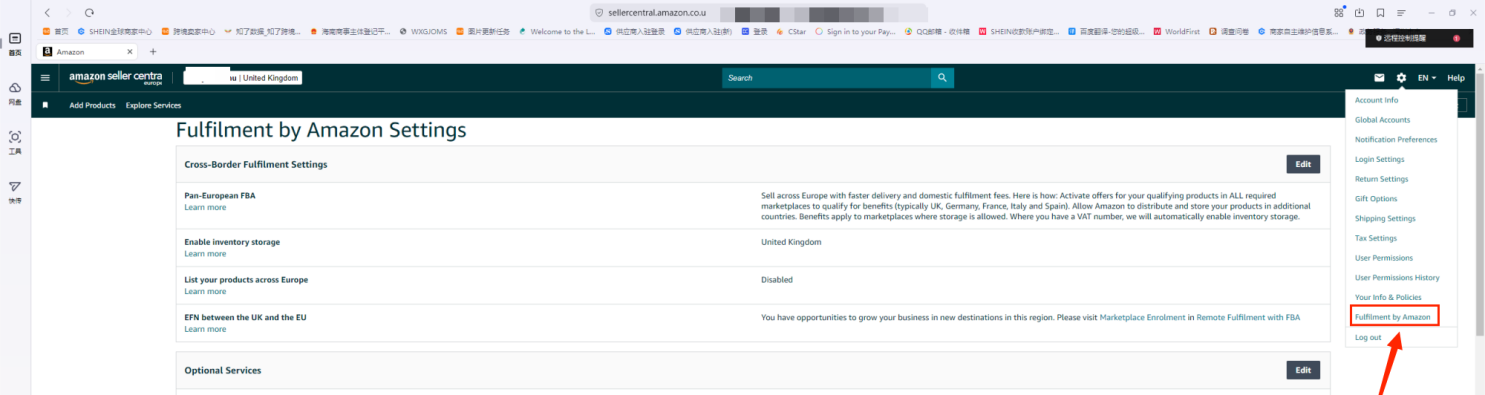Open the SHEIN全球商家中心 bookmark

(x=114, y=32)
